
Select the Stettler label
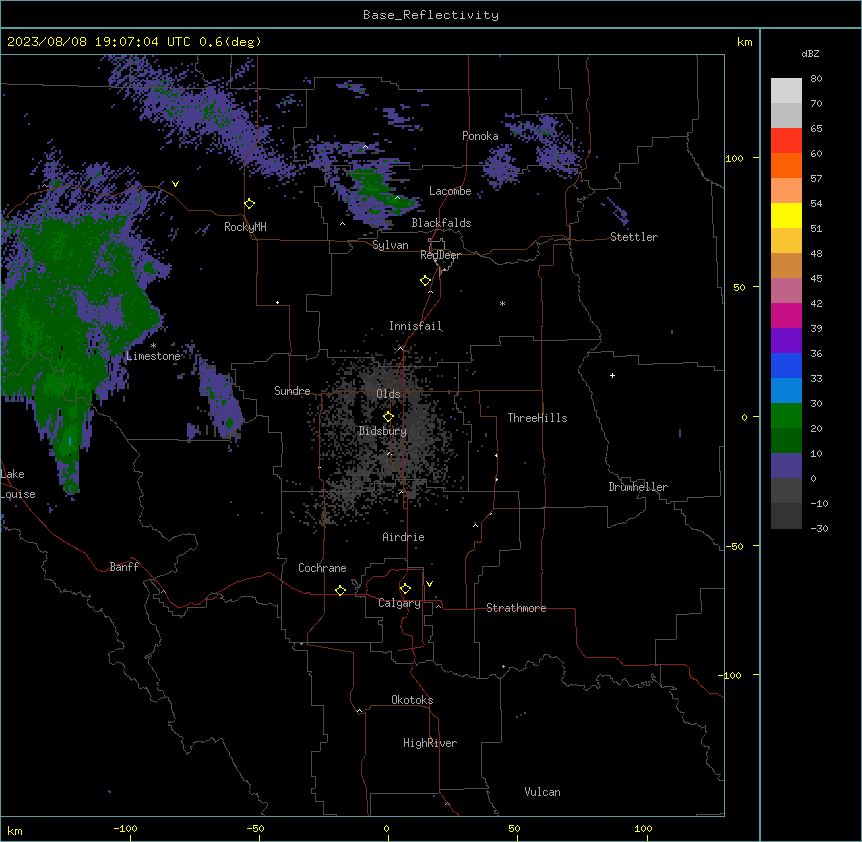(634, 237)
